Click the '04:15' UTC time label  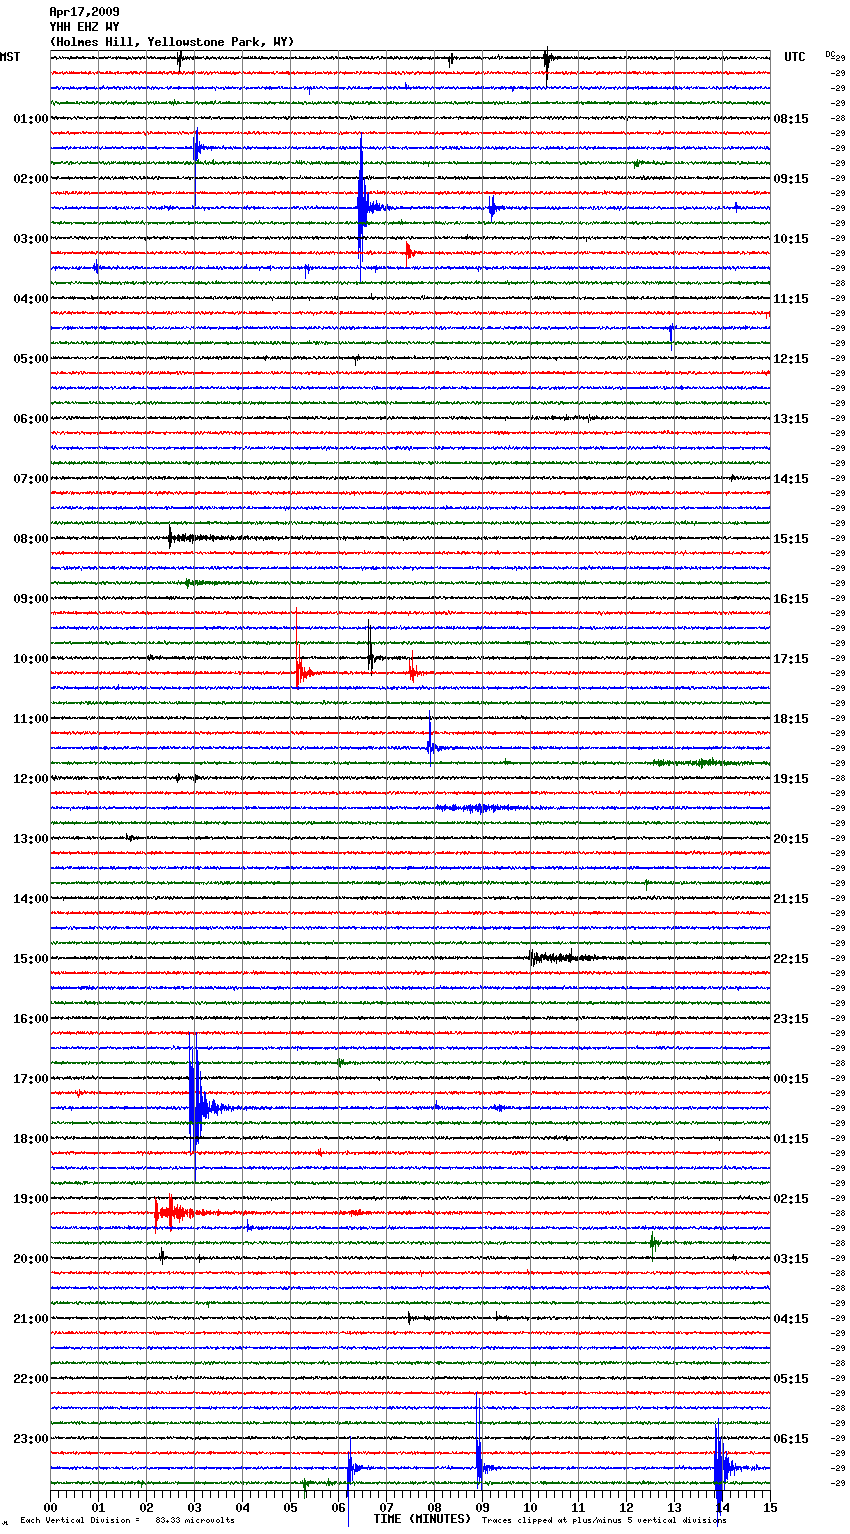791,1319
